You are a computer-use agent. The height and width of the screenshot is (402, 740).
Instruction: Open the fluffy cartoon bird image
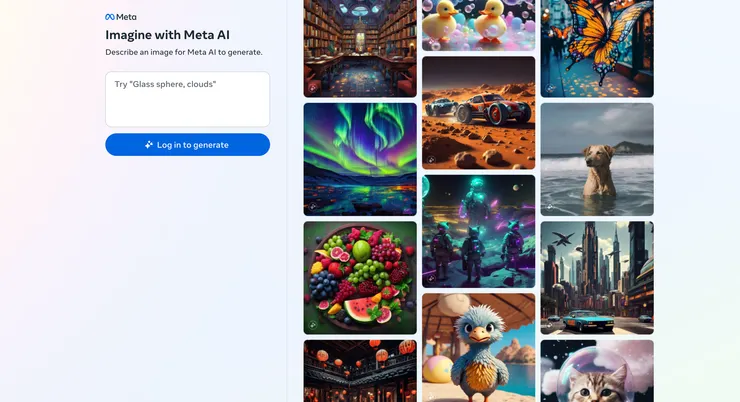tap(479, 348)
